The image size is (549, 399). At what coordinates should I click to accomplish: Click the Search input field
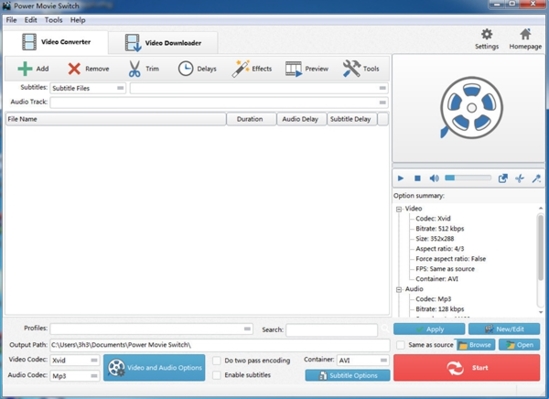click(x=332, y=330)
